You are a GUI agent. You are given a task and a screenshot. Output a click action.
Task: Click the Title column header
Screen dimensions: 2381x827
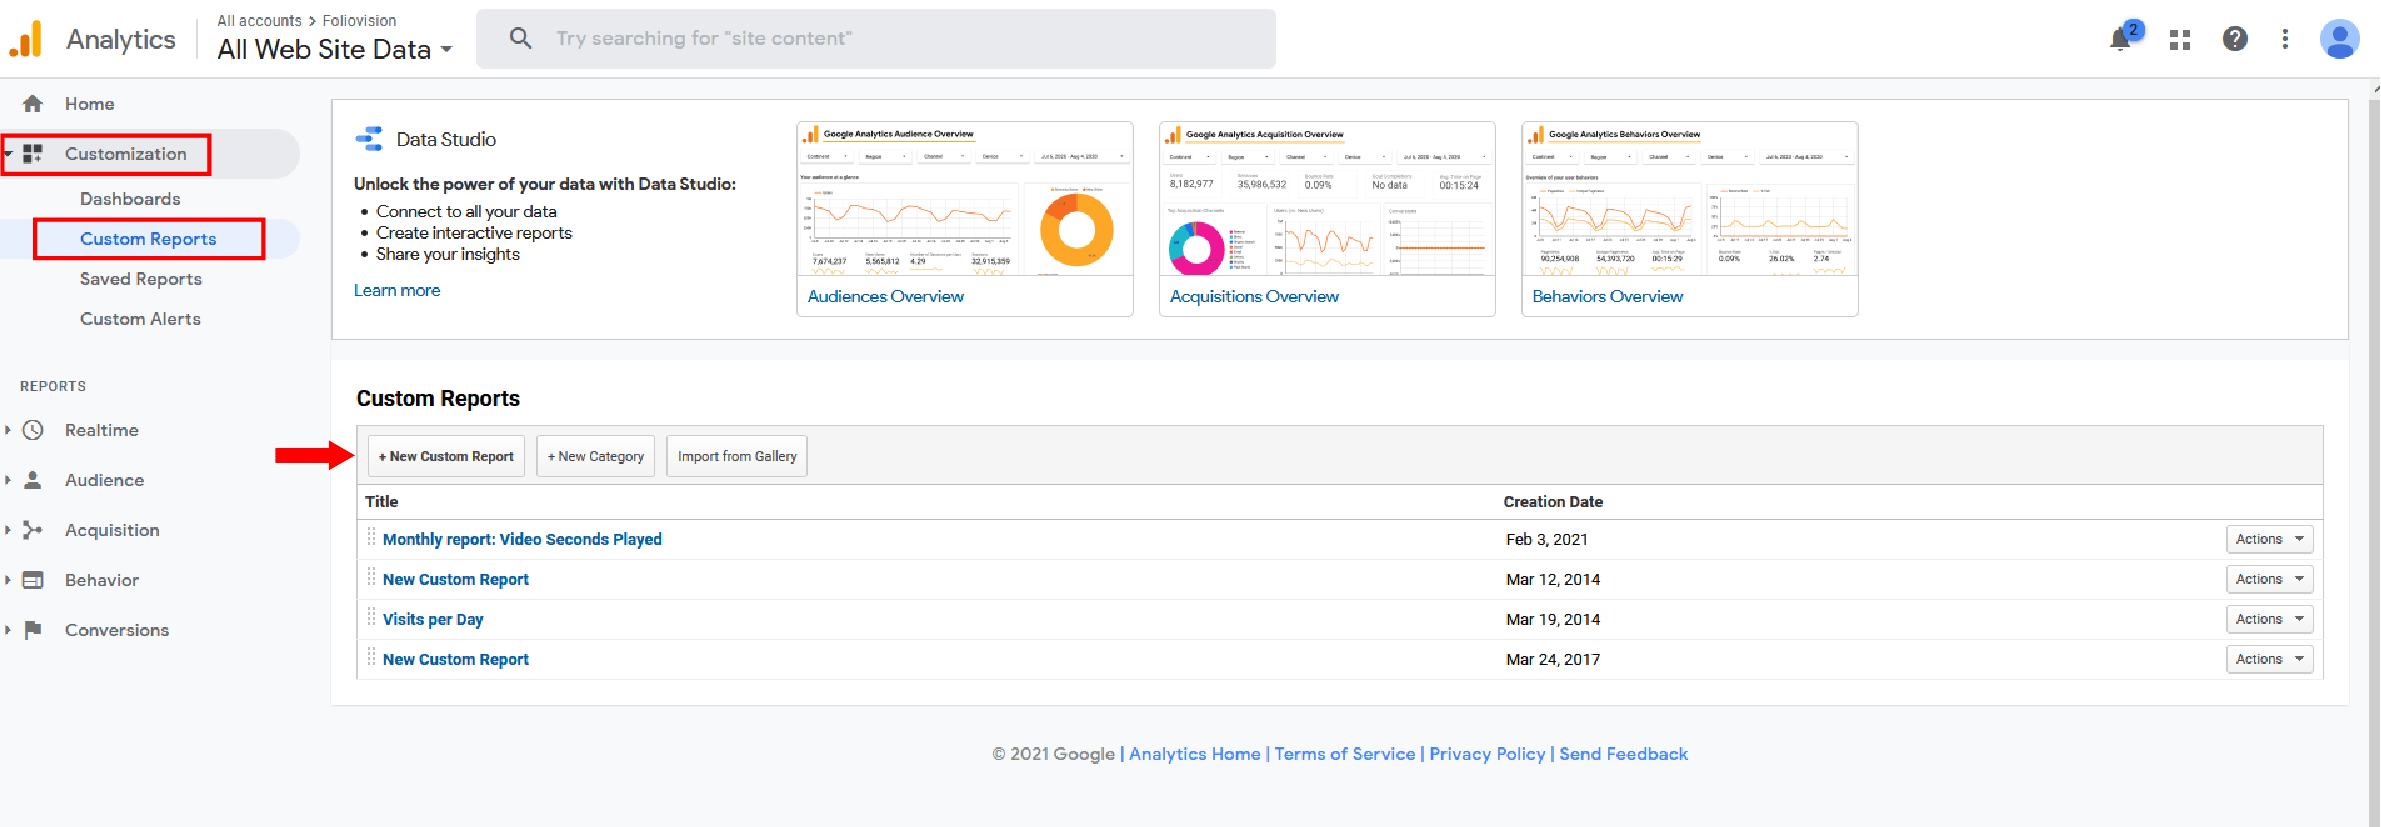click(x=381, y=502)
